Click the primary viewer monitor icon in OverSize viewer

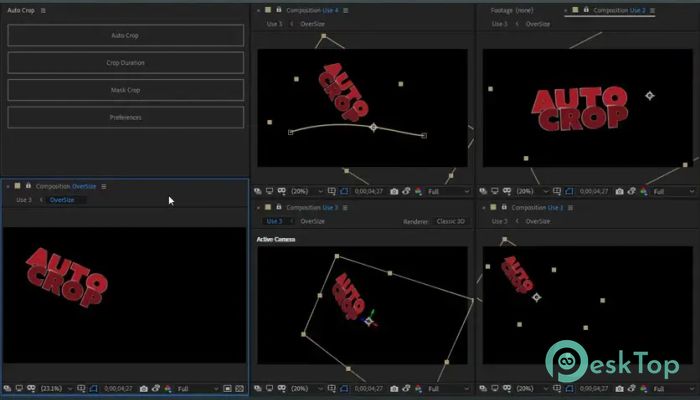click(19, 389)
